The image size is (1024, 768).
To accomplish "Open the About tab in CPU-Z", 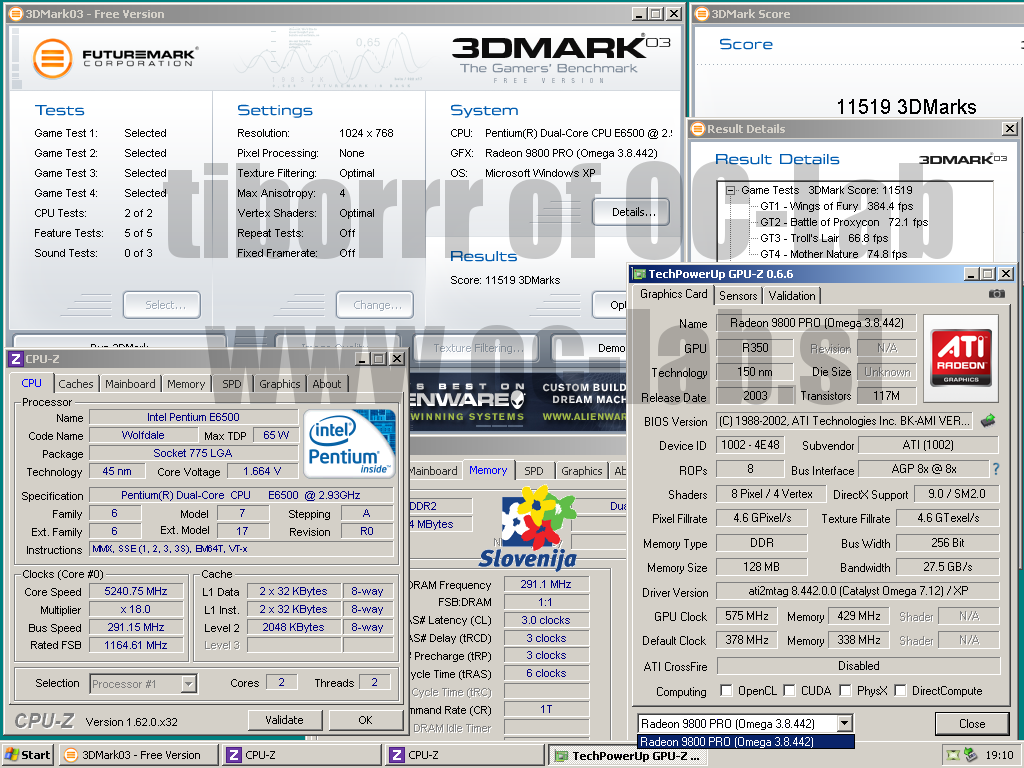I will [327, 384].
